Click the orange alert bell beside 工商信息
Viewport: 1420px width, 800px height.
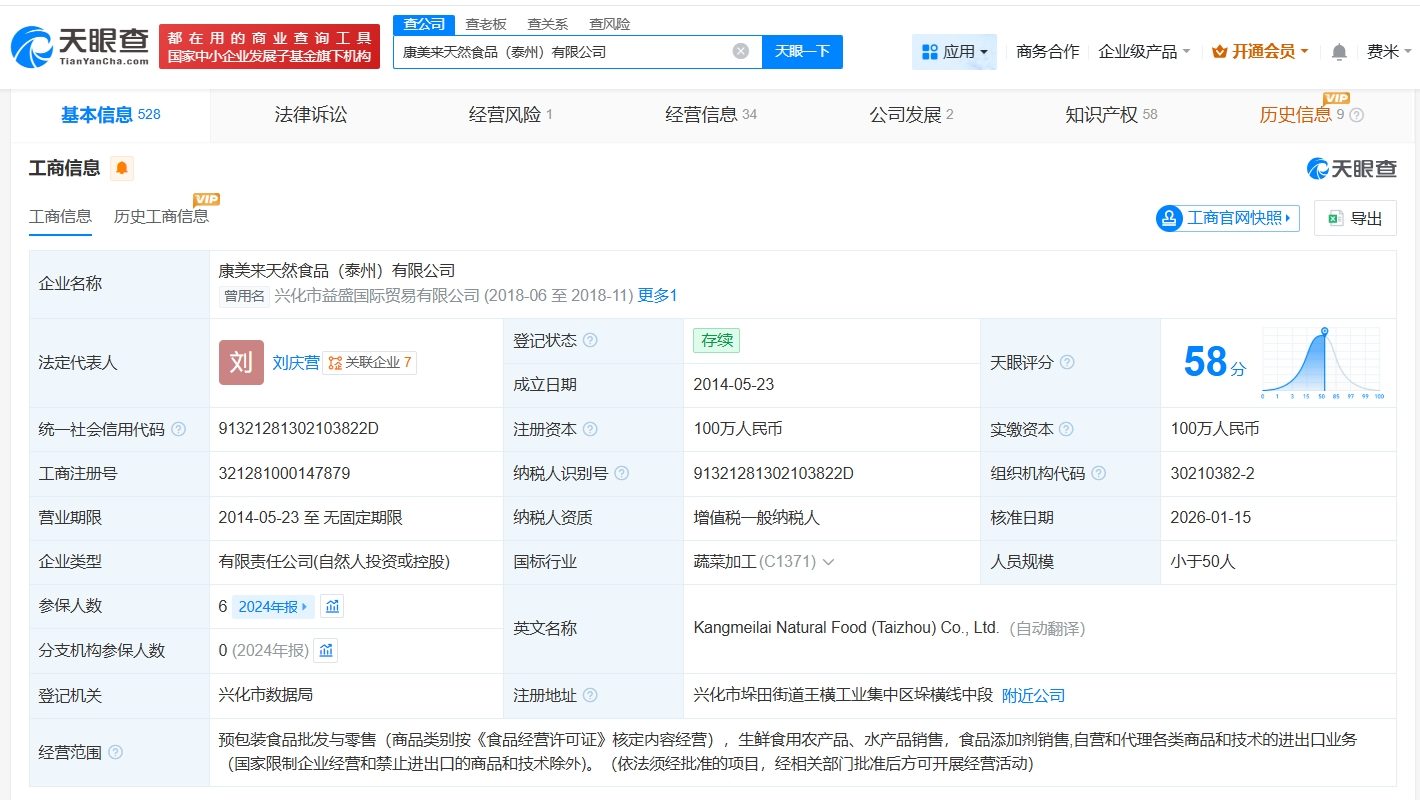122,168
